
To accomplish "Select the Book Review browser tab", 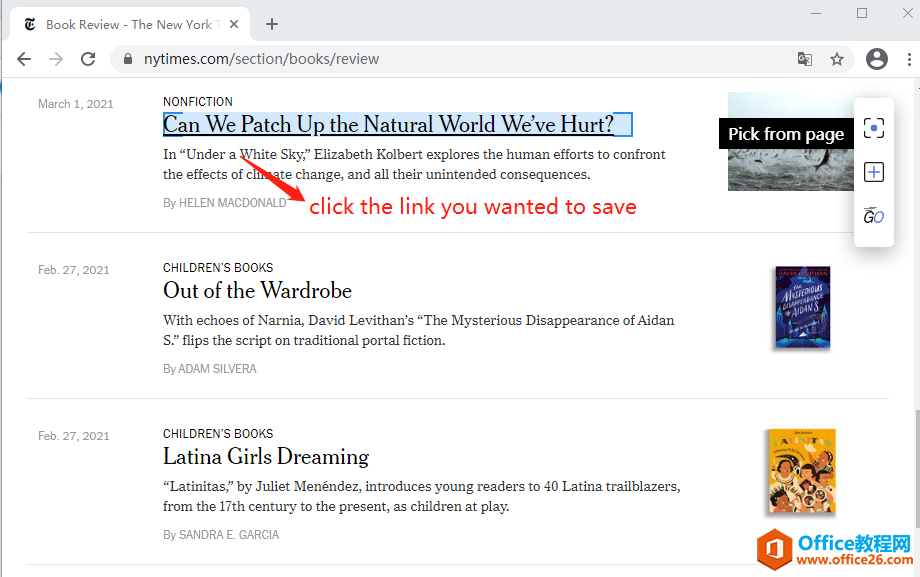I will coord(125,24).
